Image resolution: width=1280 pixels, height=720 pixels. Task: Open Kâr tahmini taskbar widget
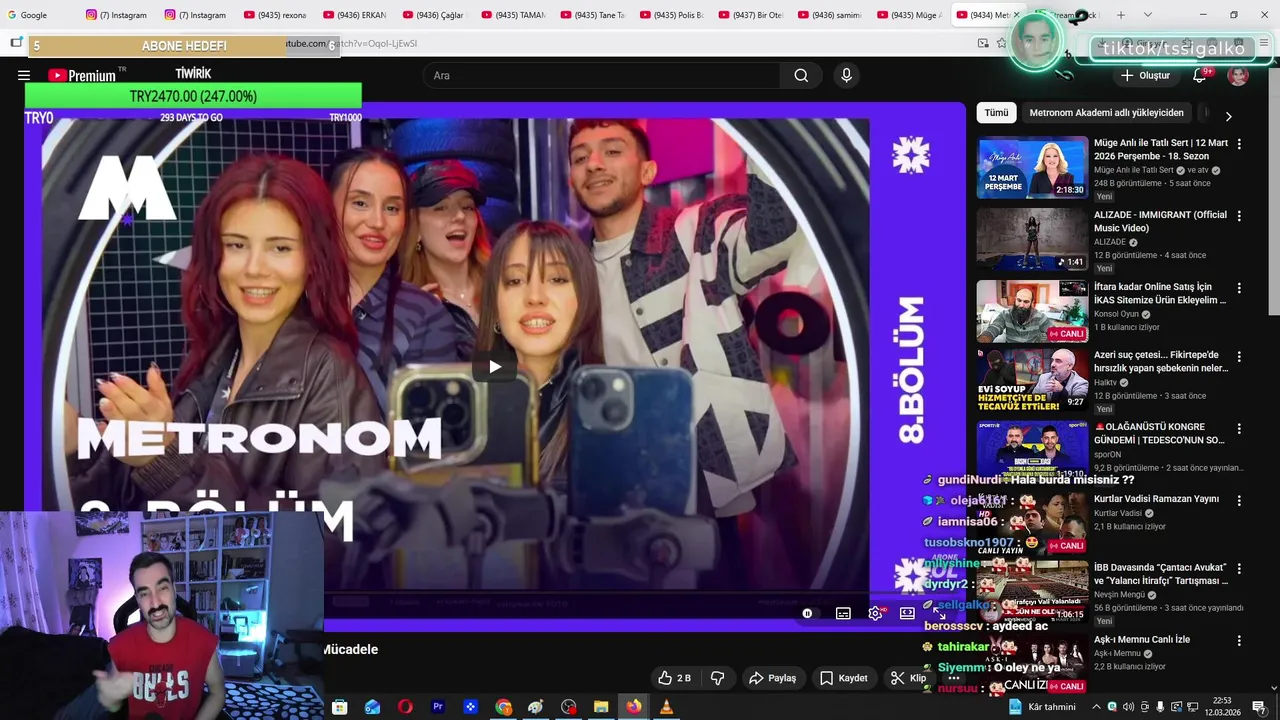pos(1041,707)
